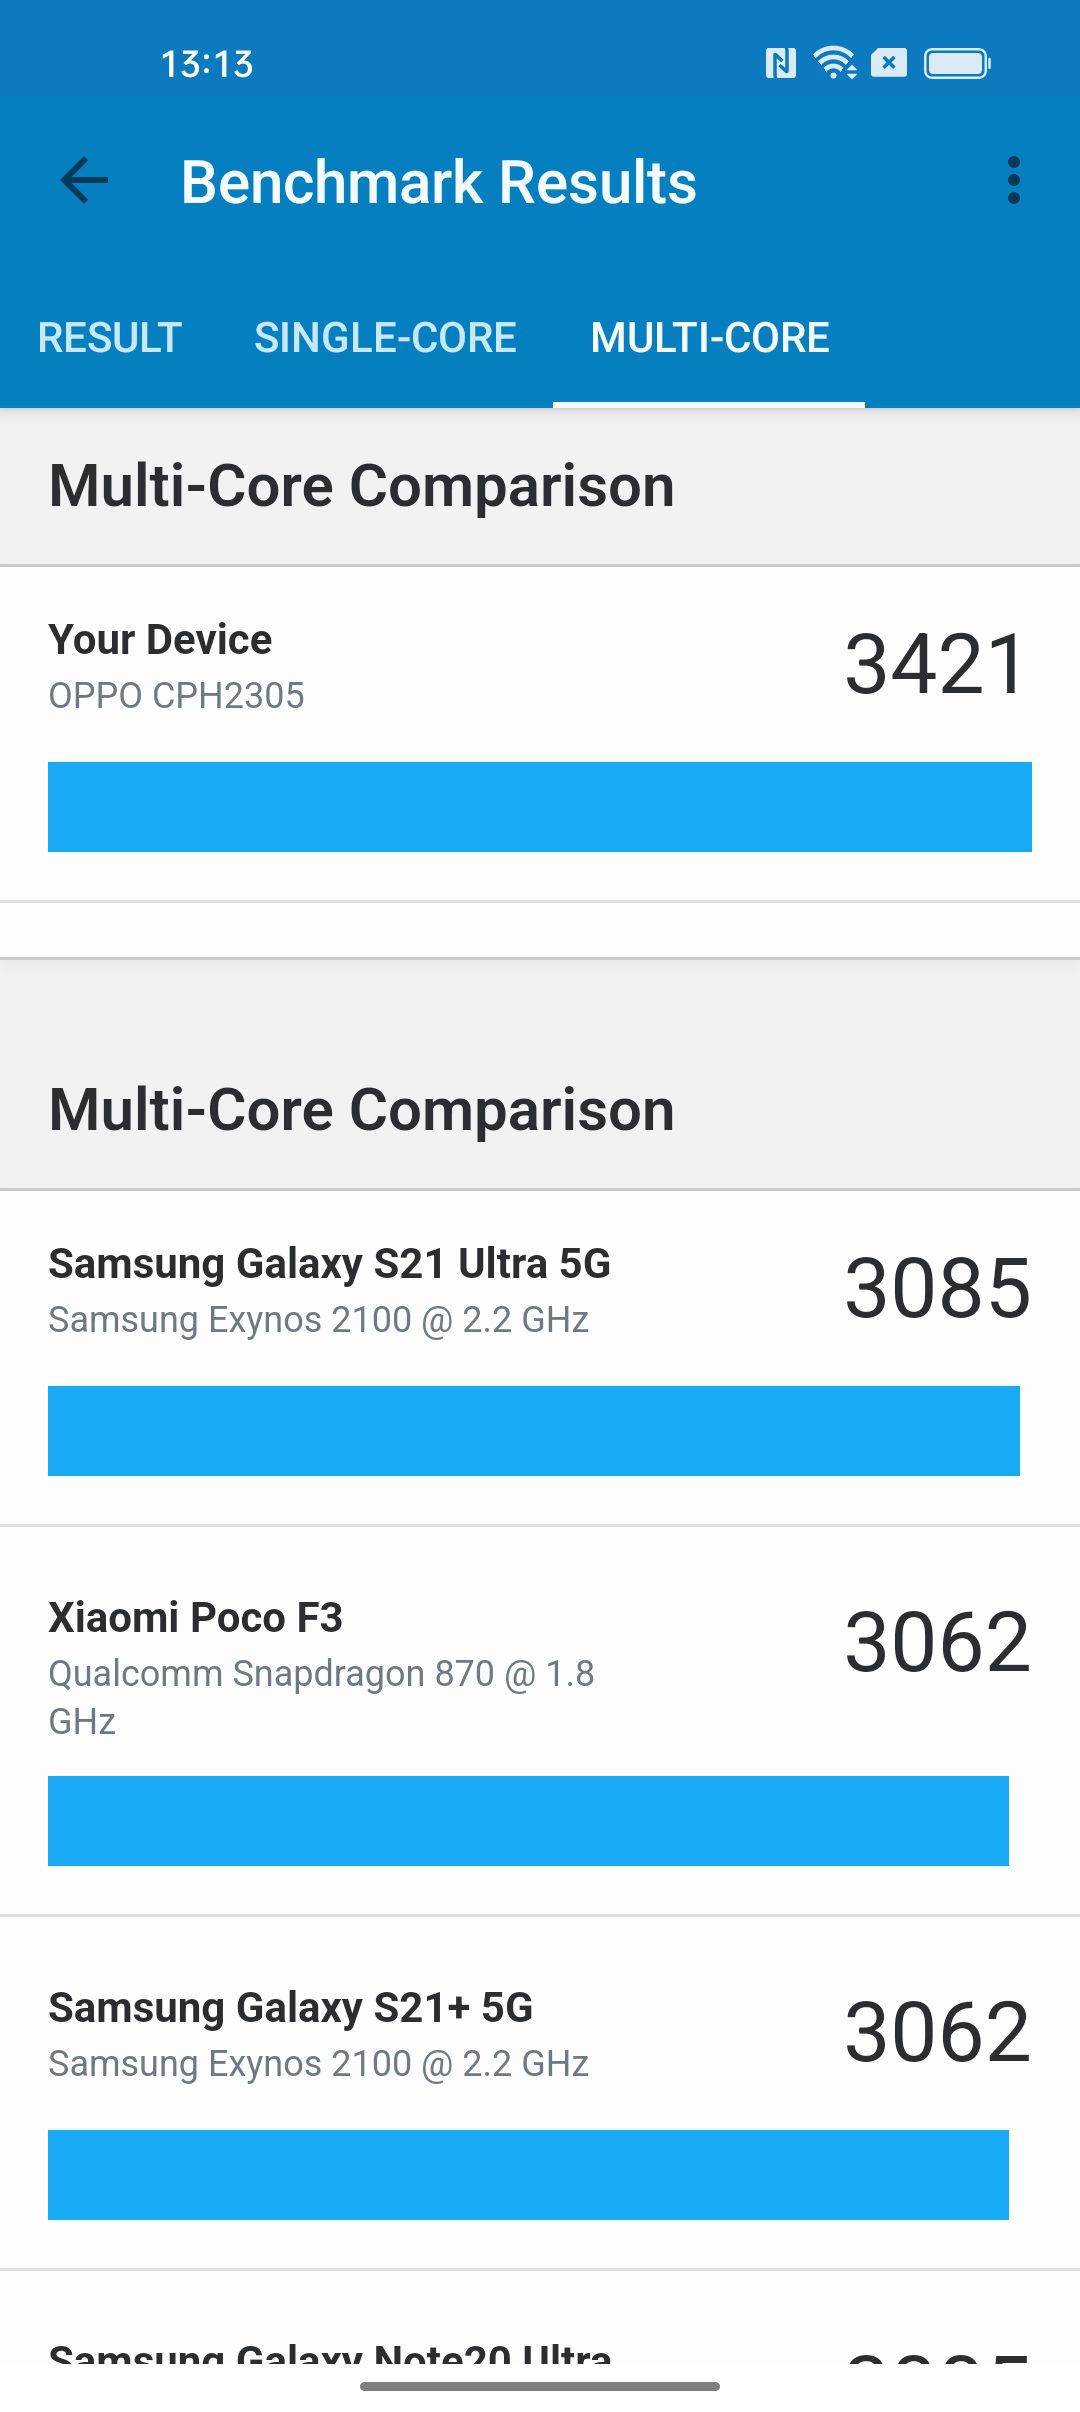Tap the Your Device OPPO CPH2305 entry

point(540,734)
